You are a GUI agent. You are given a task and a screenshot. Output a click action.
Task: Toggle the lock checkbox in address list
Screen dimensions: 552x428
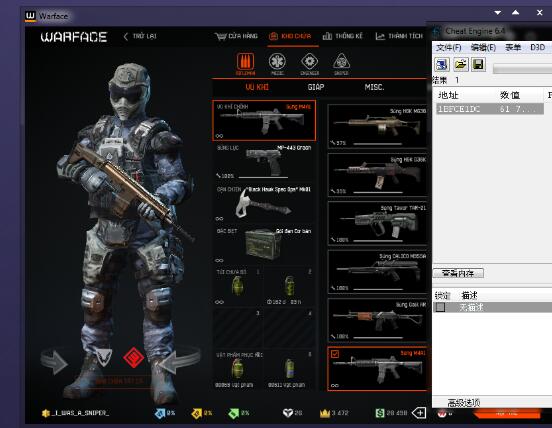[x=440, y=307]
